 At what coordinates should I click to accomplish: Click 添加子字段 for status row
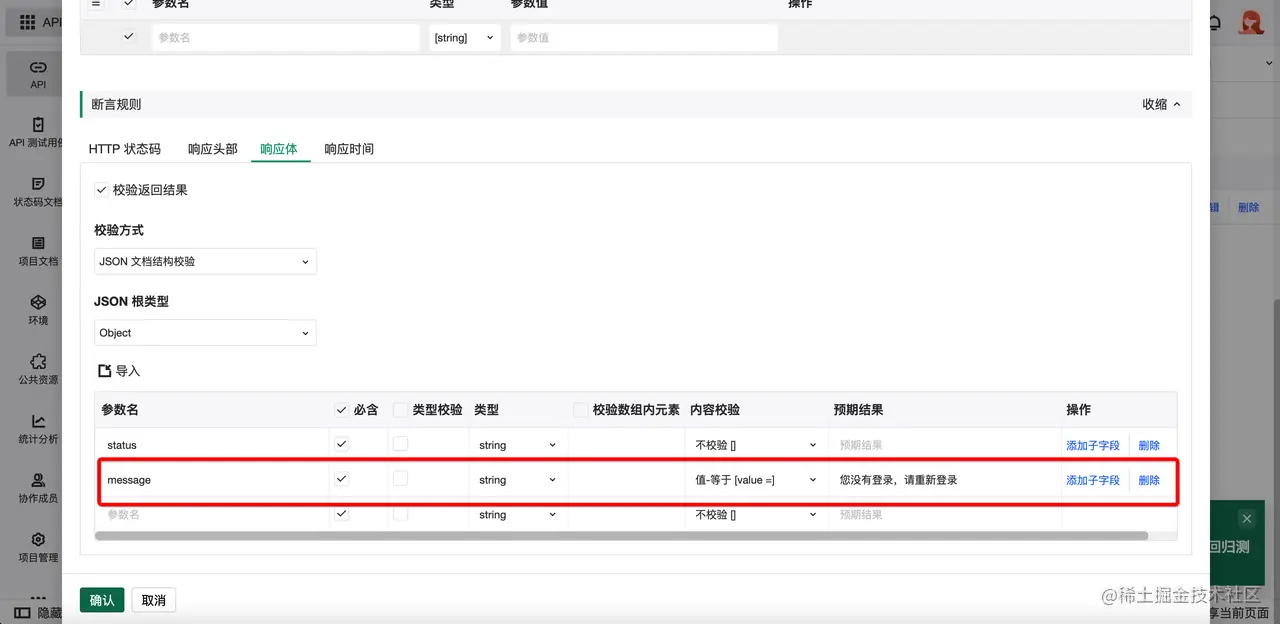[1093, 445]
